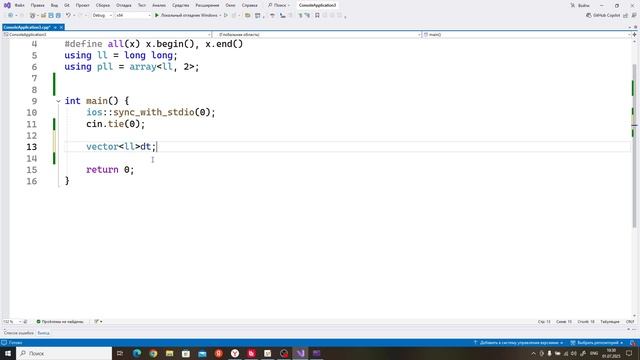This screenshot has height=360, width=640.
Task: Click the vector<ll>dt; code line
Action: point(121,147)
